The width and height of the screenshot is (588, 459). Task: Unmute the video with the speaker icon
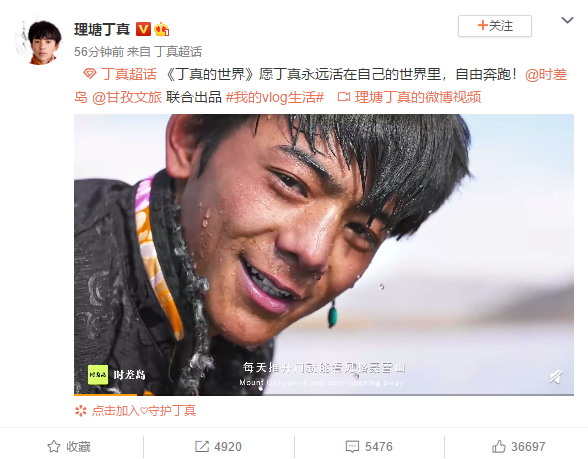[x=556, y=376]
